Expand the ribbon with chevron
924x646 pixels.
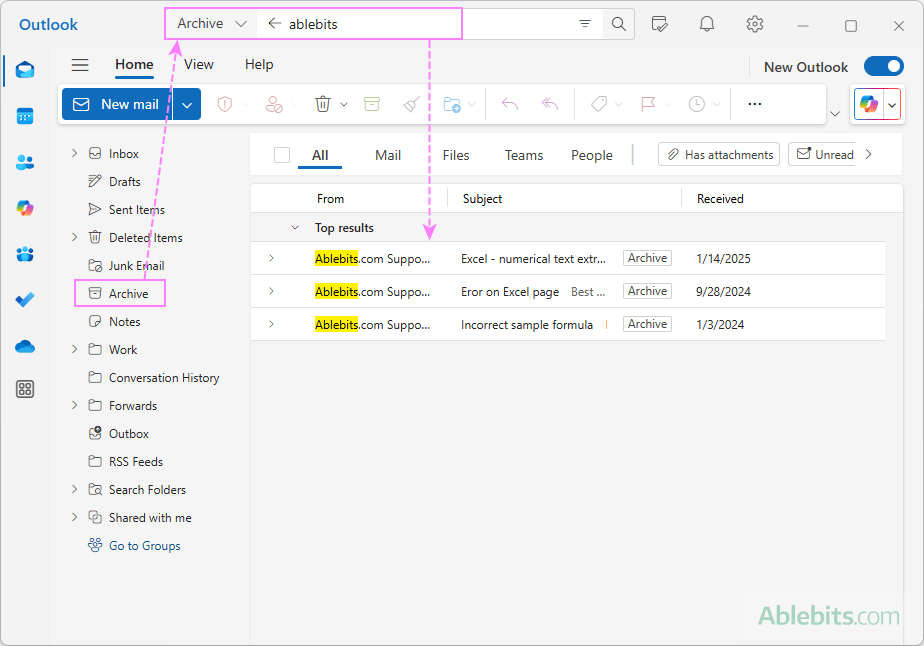click(835, 113)
